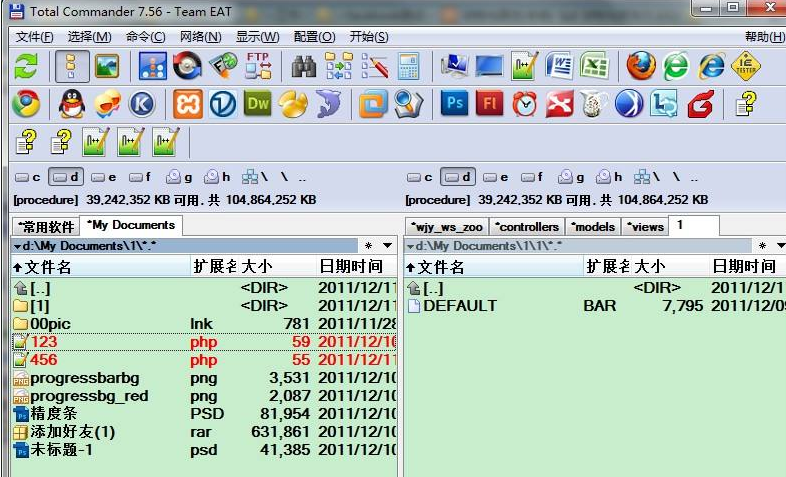Open the multi-rename tool icon with pencil
The image size is (786, 477).
click(x=374, y=66)
